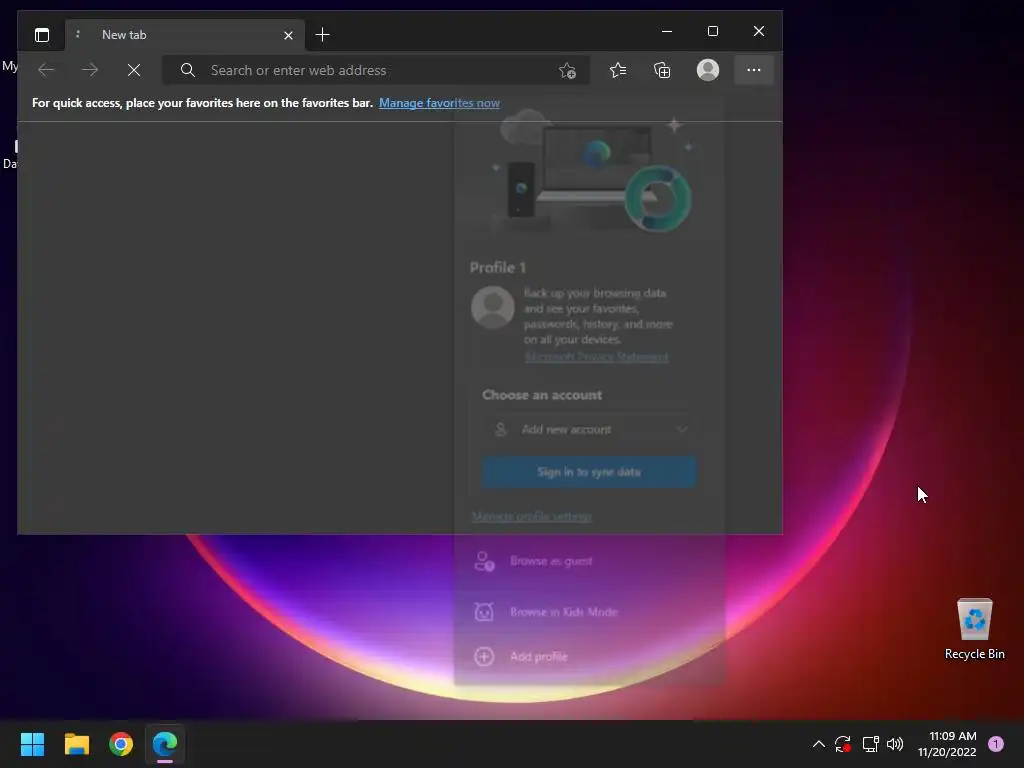The image size is (1024, 768).
Task: Open the Collections icon
Action: click(x=662, y=70)
